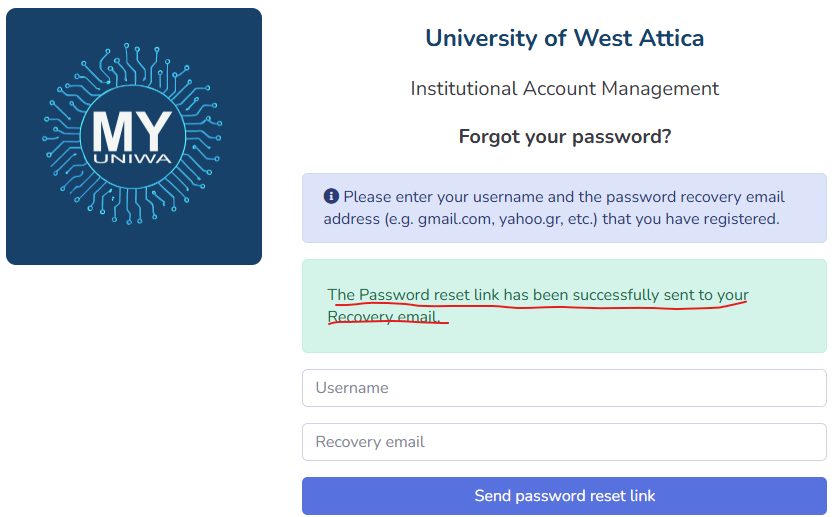
Task: Click the "Forgot your password?" heading
Action: pos(564,137)
